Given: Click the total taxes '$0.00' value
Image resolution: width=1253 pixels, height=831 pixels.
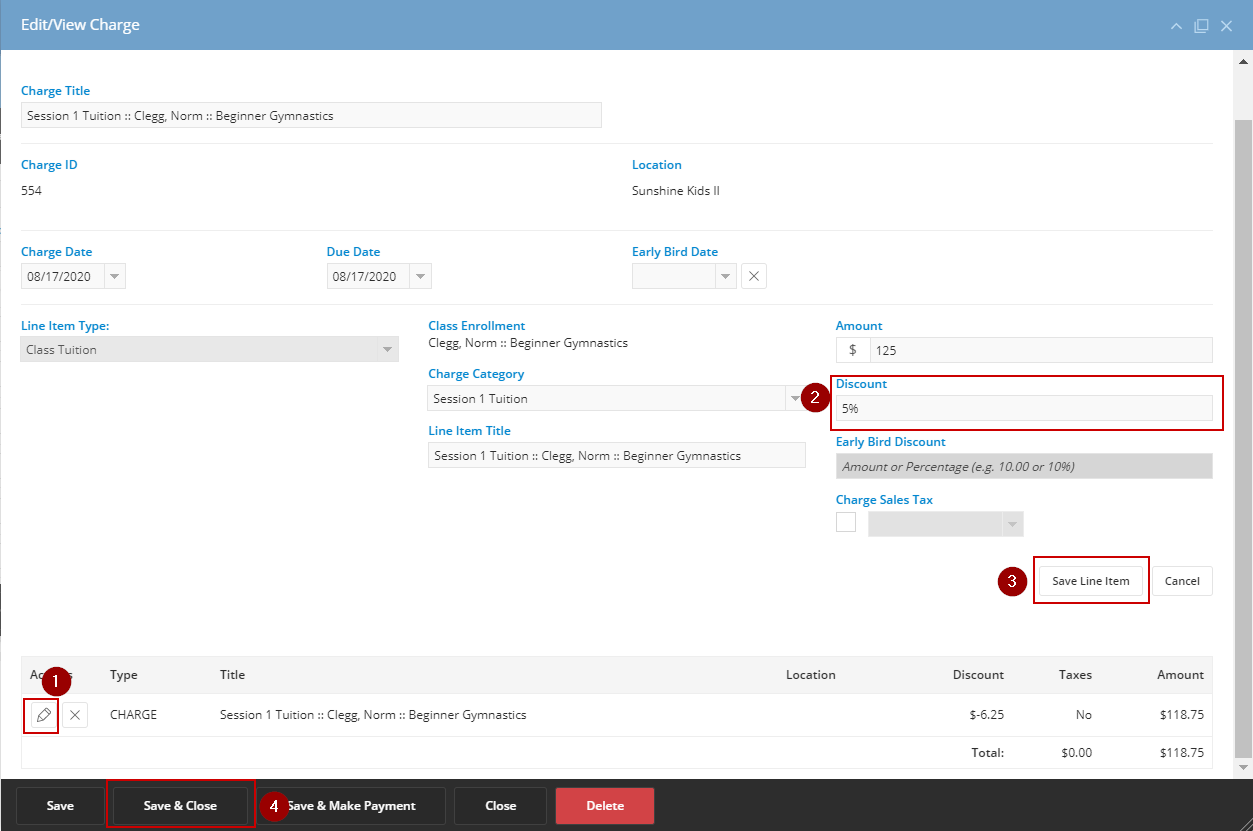Looking at the screenshot, I should 1076,753.
